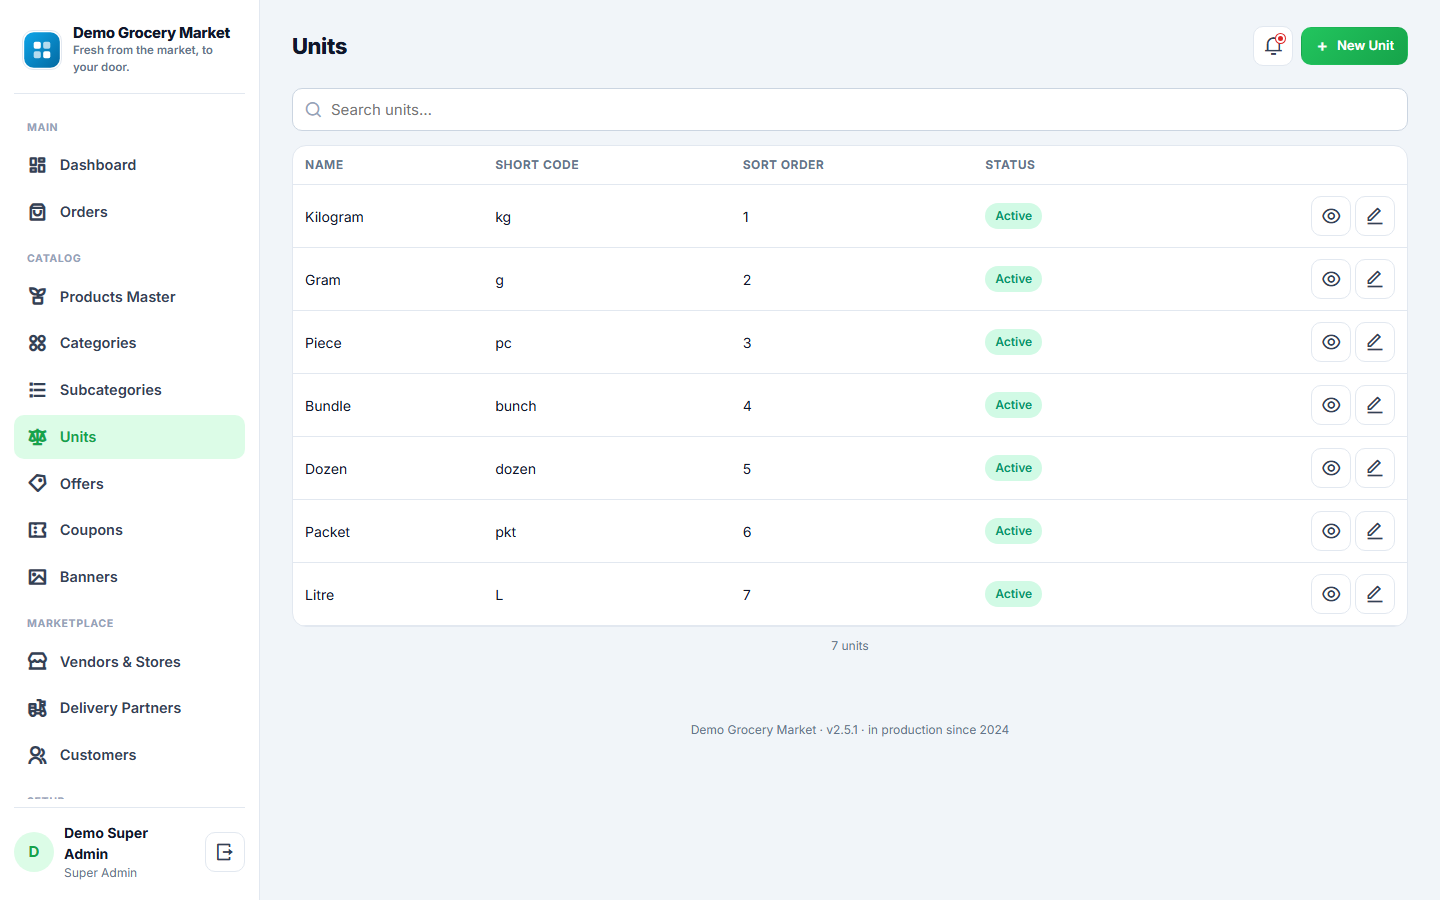View the Dozen unit details
This screenshot has width=1440, height=900.
[x=1331, y=468]
